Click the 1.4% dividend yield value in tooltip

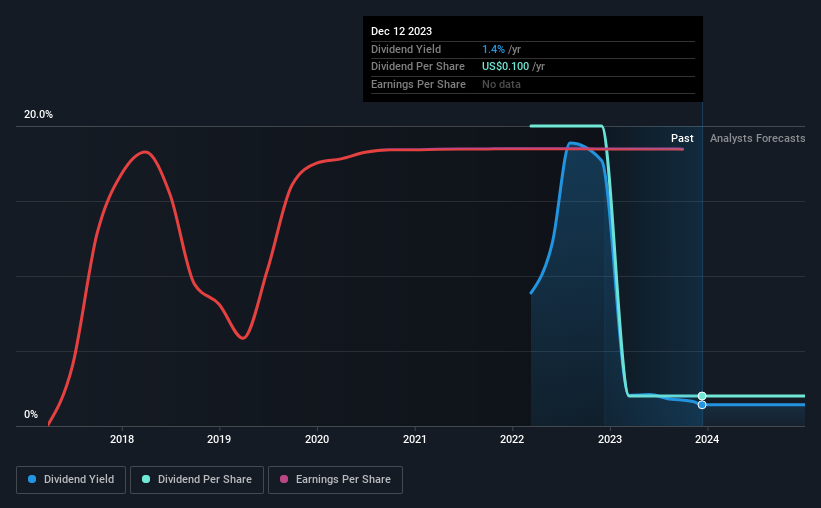[x=493, y=49]
